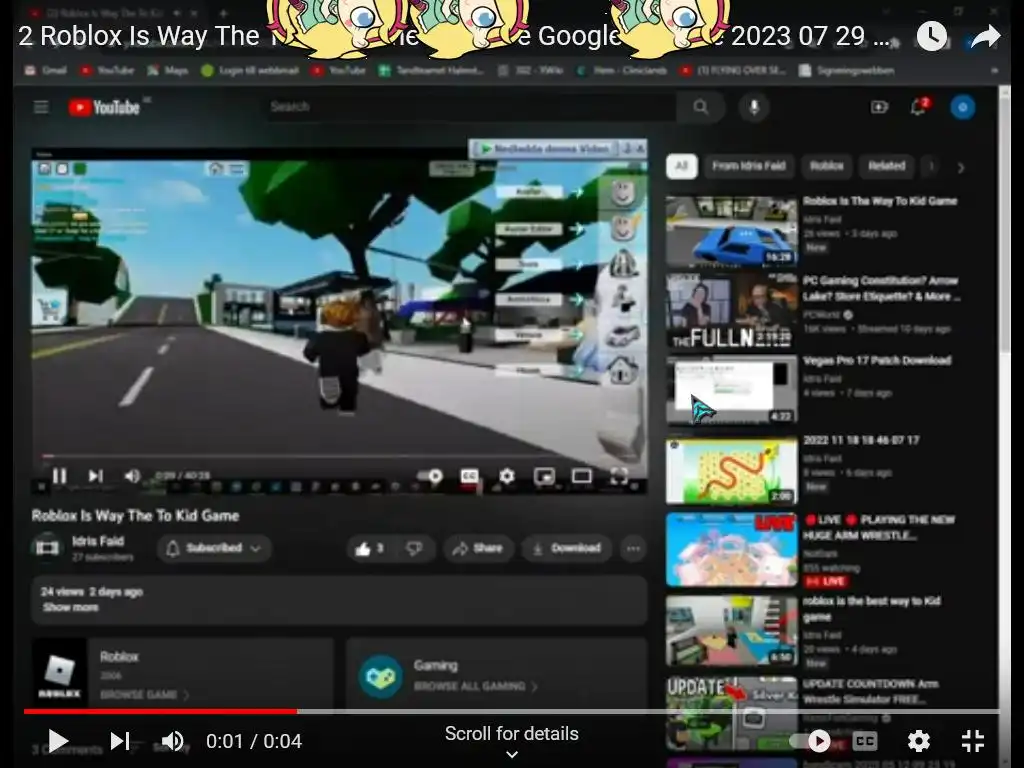Viewport: 1024px width, 768px height.
Task: Click the Roblox shopping cart icon in the game
Action: click(51, 310)
